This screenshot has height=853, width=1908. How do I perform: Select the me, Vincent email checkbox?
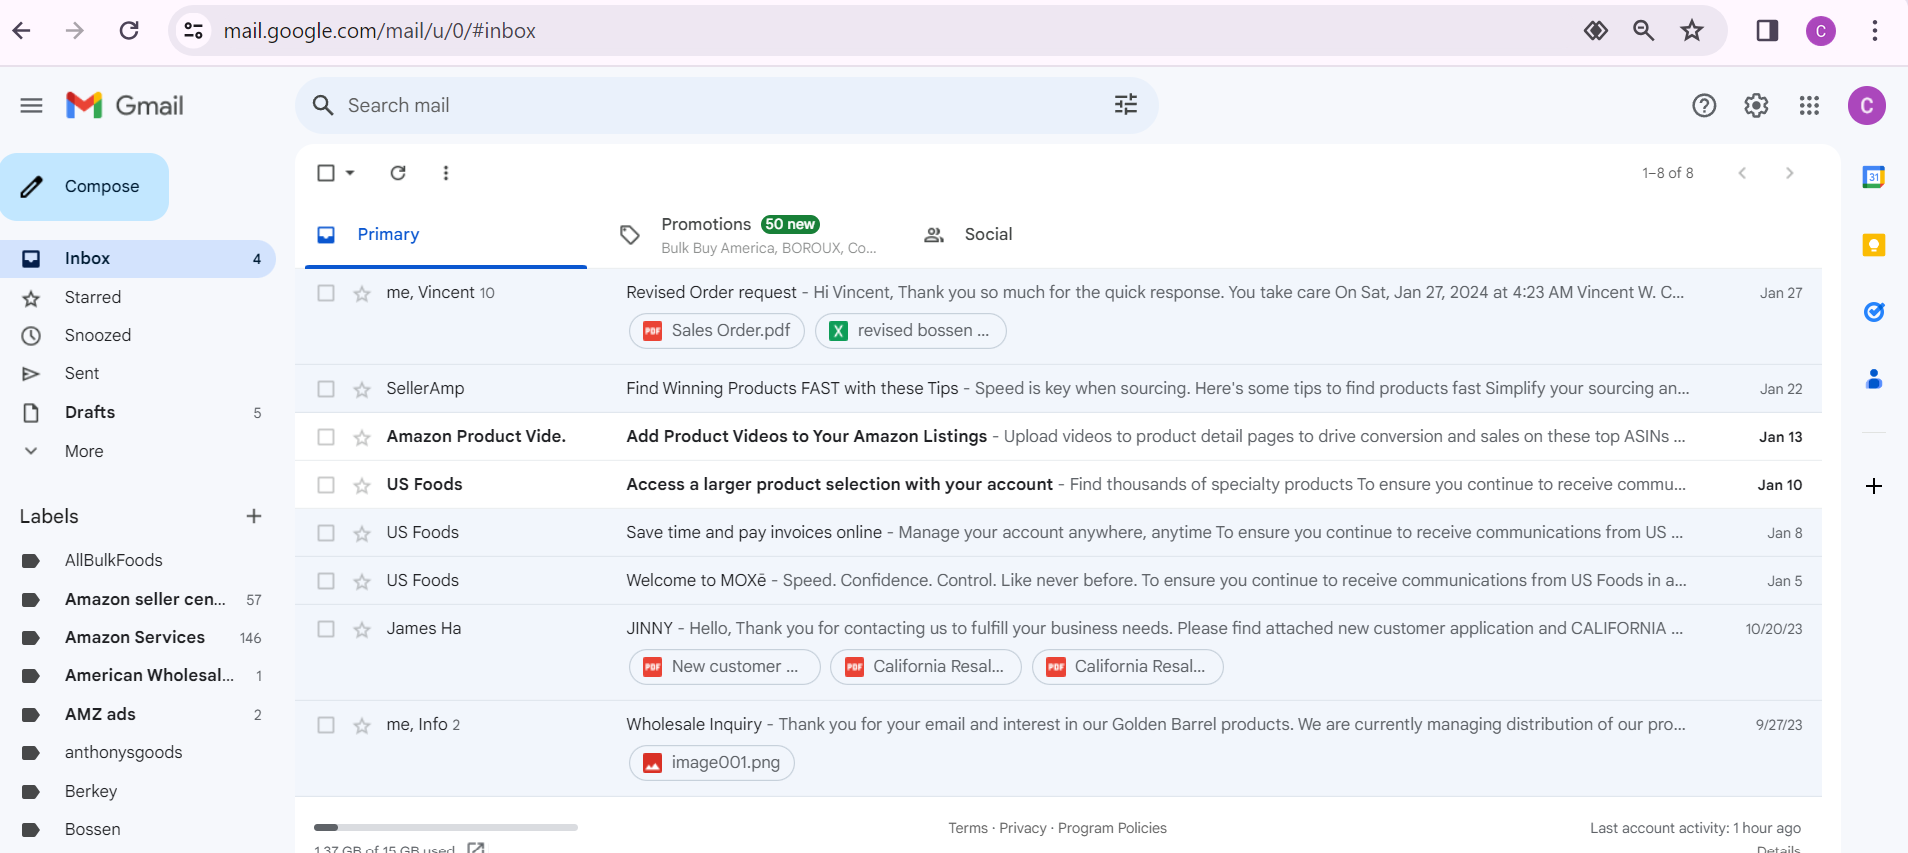coord(326,293)
